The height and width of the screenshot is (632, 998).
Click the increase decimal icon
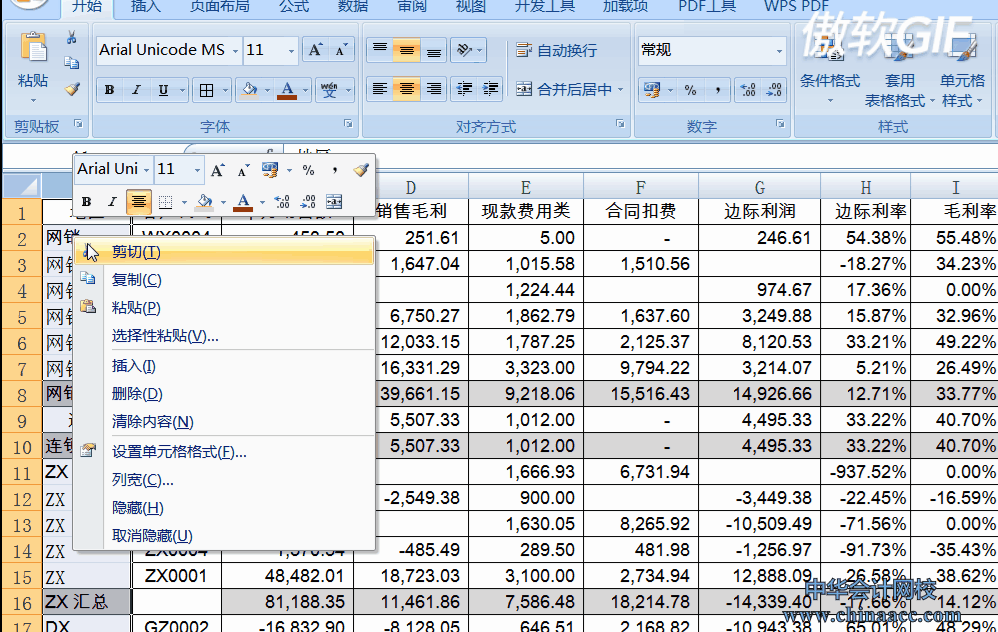[x=746, y=90]
